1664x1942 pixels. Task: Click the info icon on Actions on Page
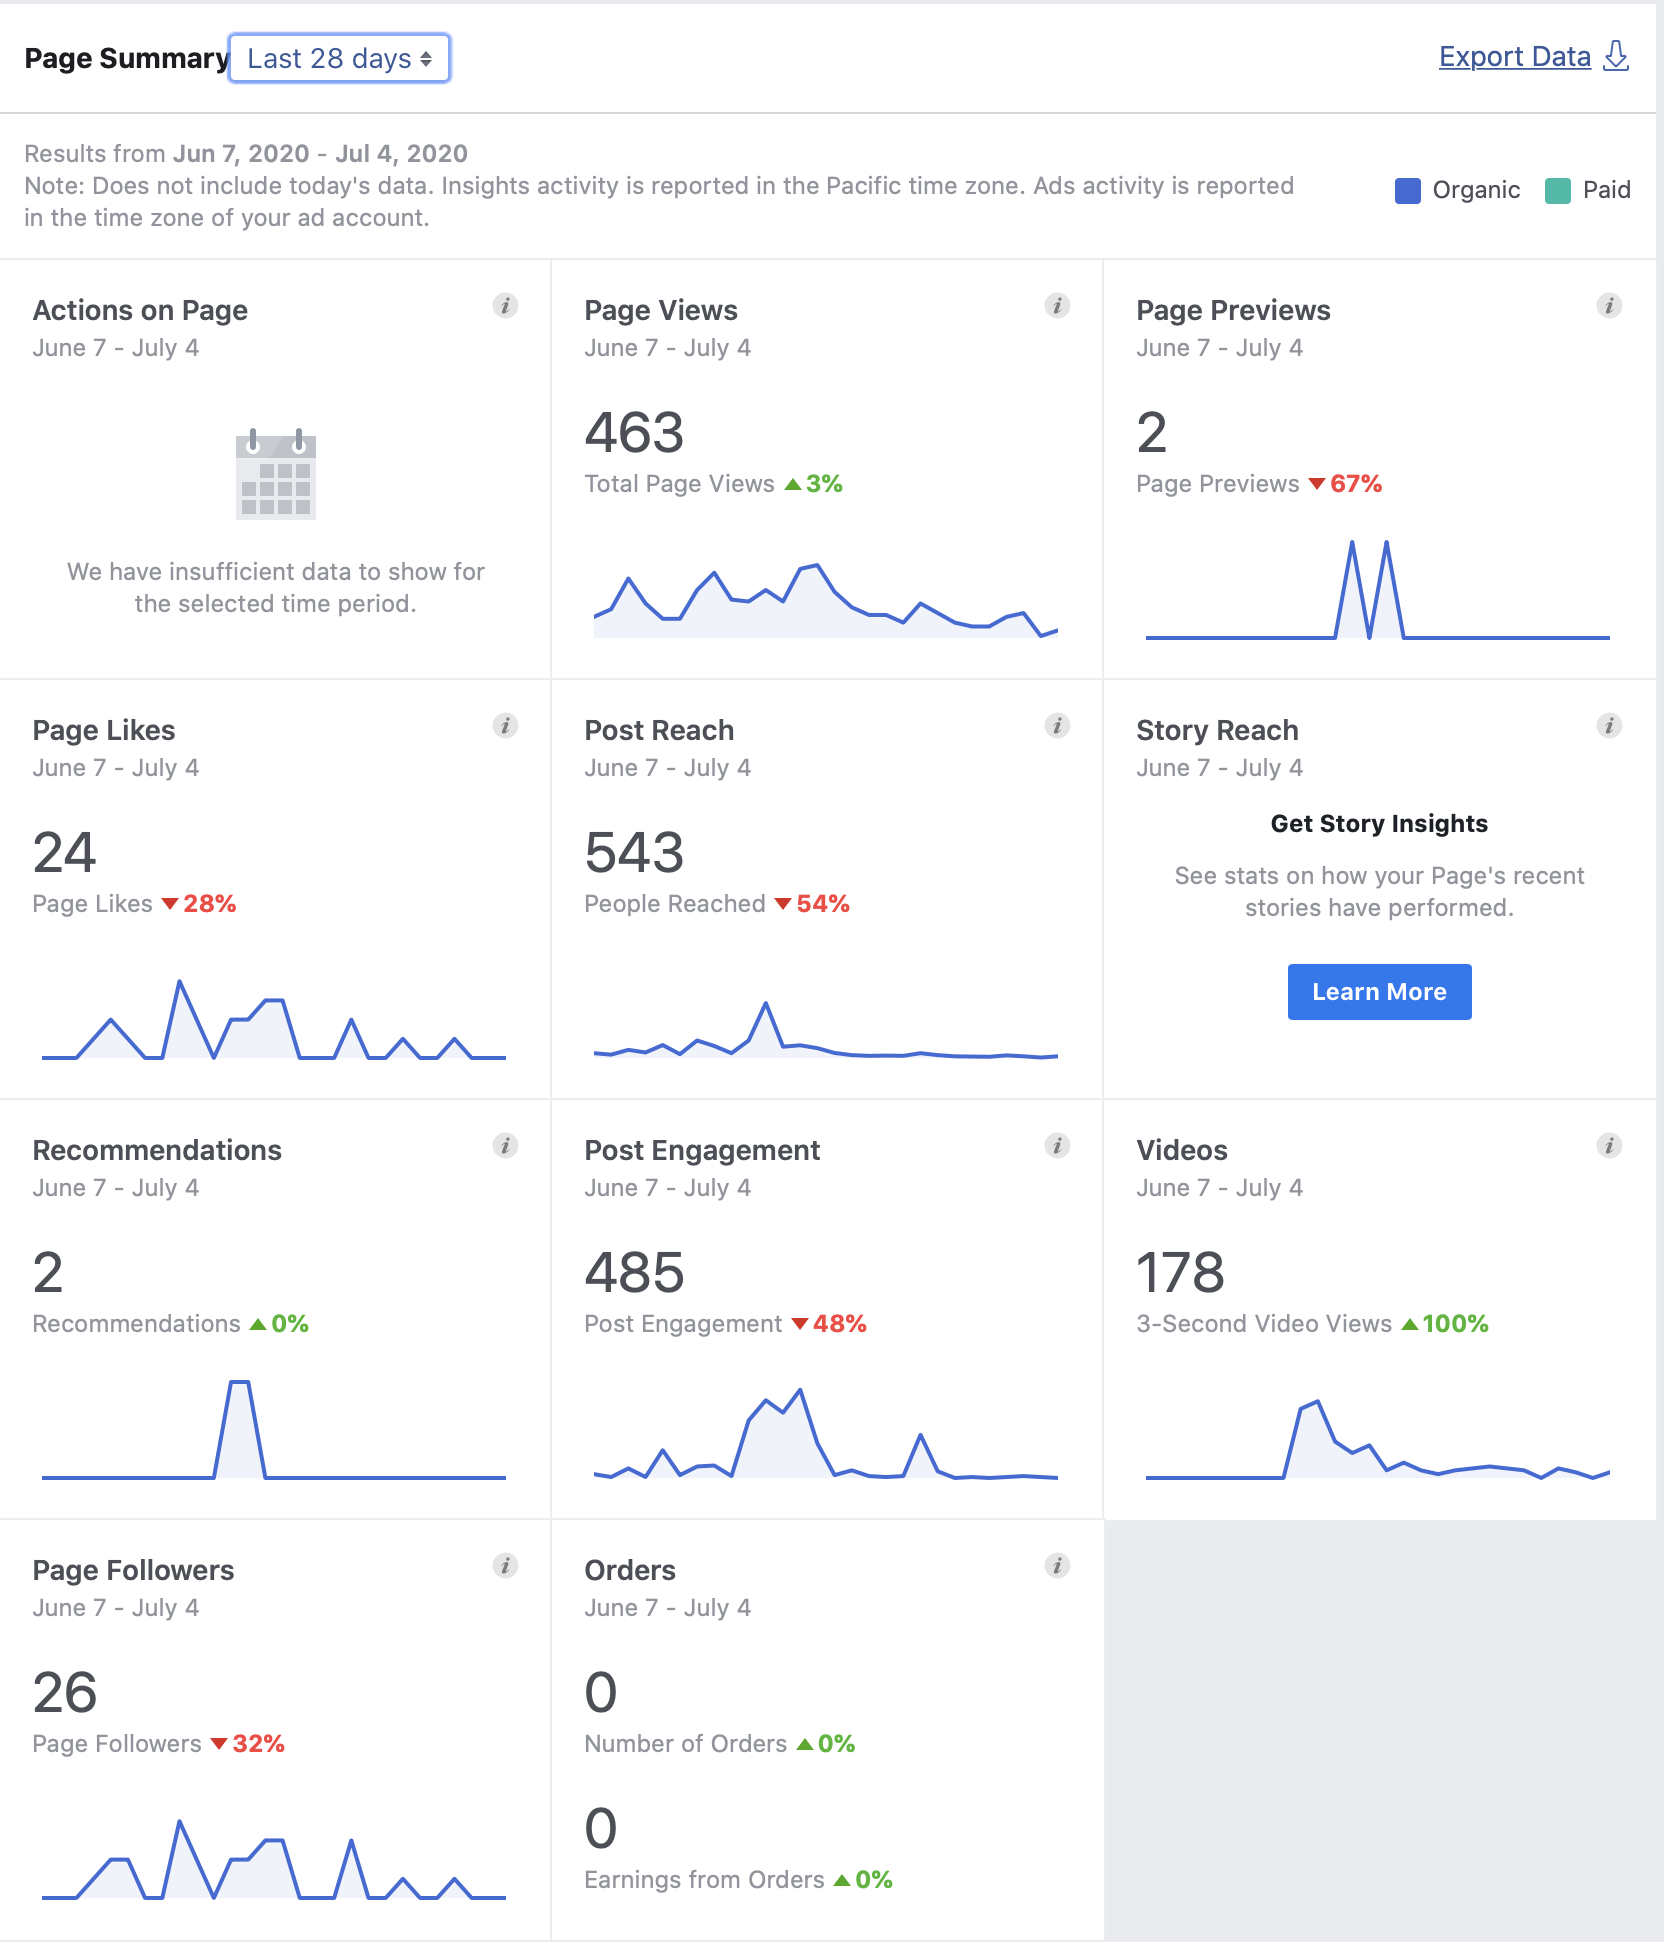505,306
